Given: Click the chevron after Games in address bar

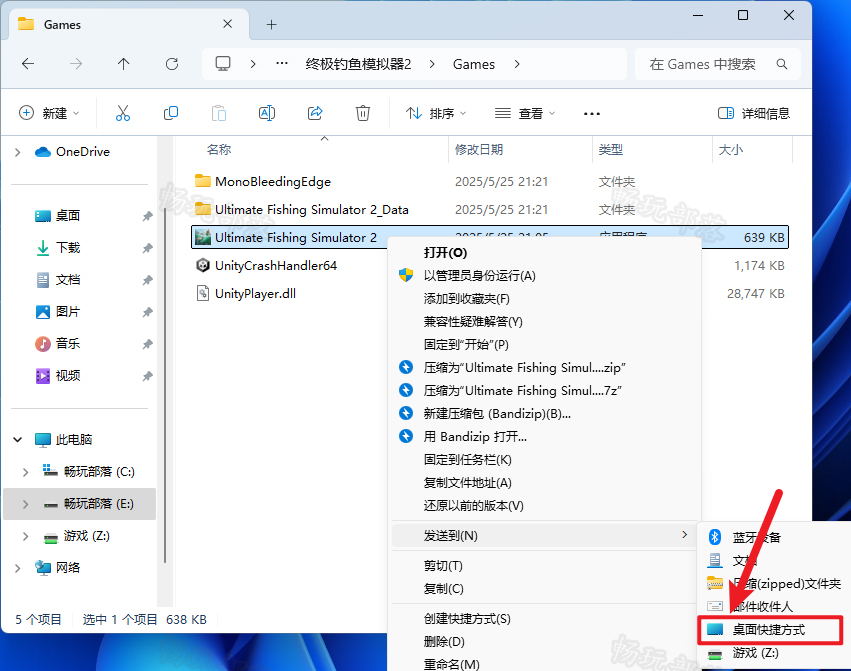Looking at the screenshot, I should point(517,64).
